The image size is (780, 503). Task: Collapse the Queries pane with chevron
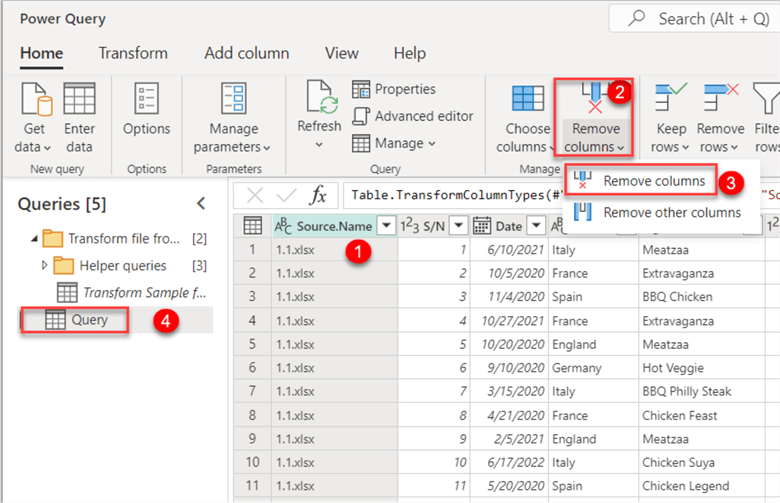coord(201,204)
